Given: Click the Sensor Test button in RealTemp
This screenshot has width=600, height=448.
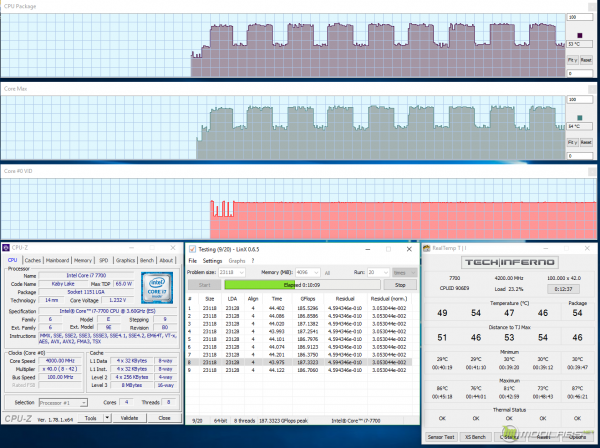Looking at the screenshot, I should (x=441, y=437).
